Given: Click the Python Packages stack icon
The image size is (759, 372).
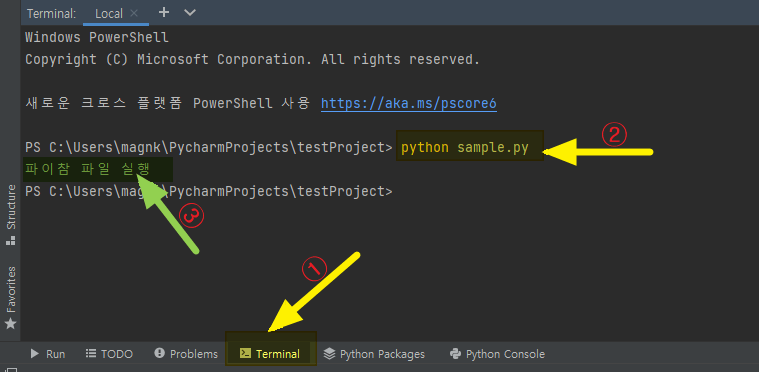Looking at the screenshot, I should [x=329, y=354].
